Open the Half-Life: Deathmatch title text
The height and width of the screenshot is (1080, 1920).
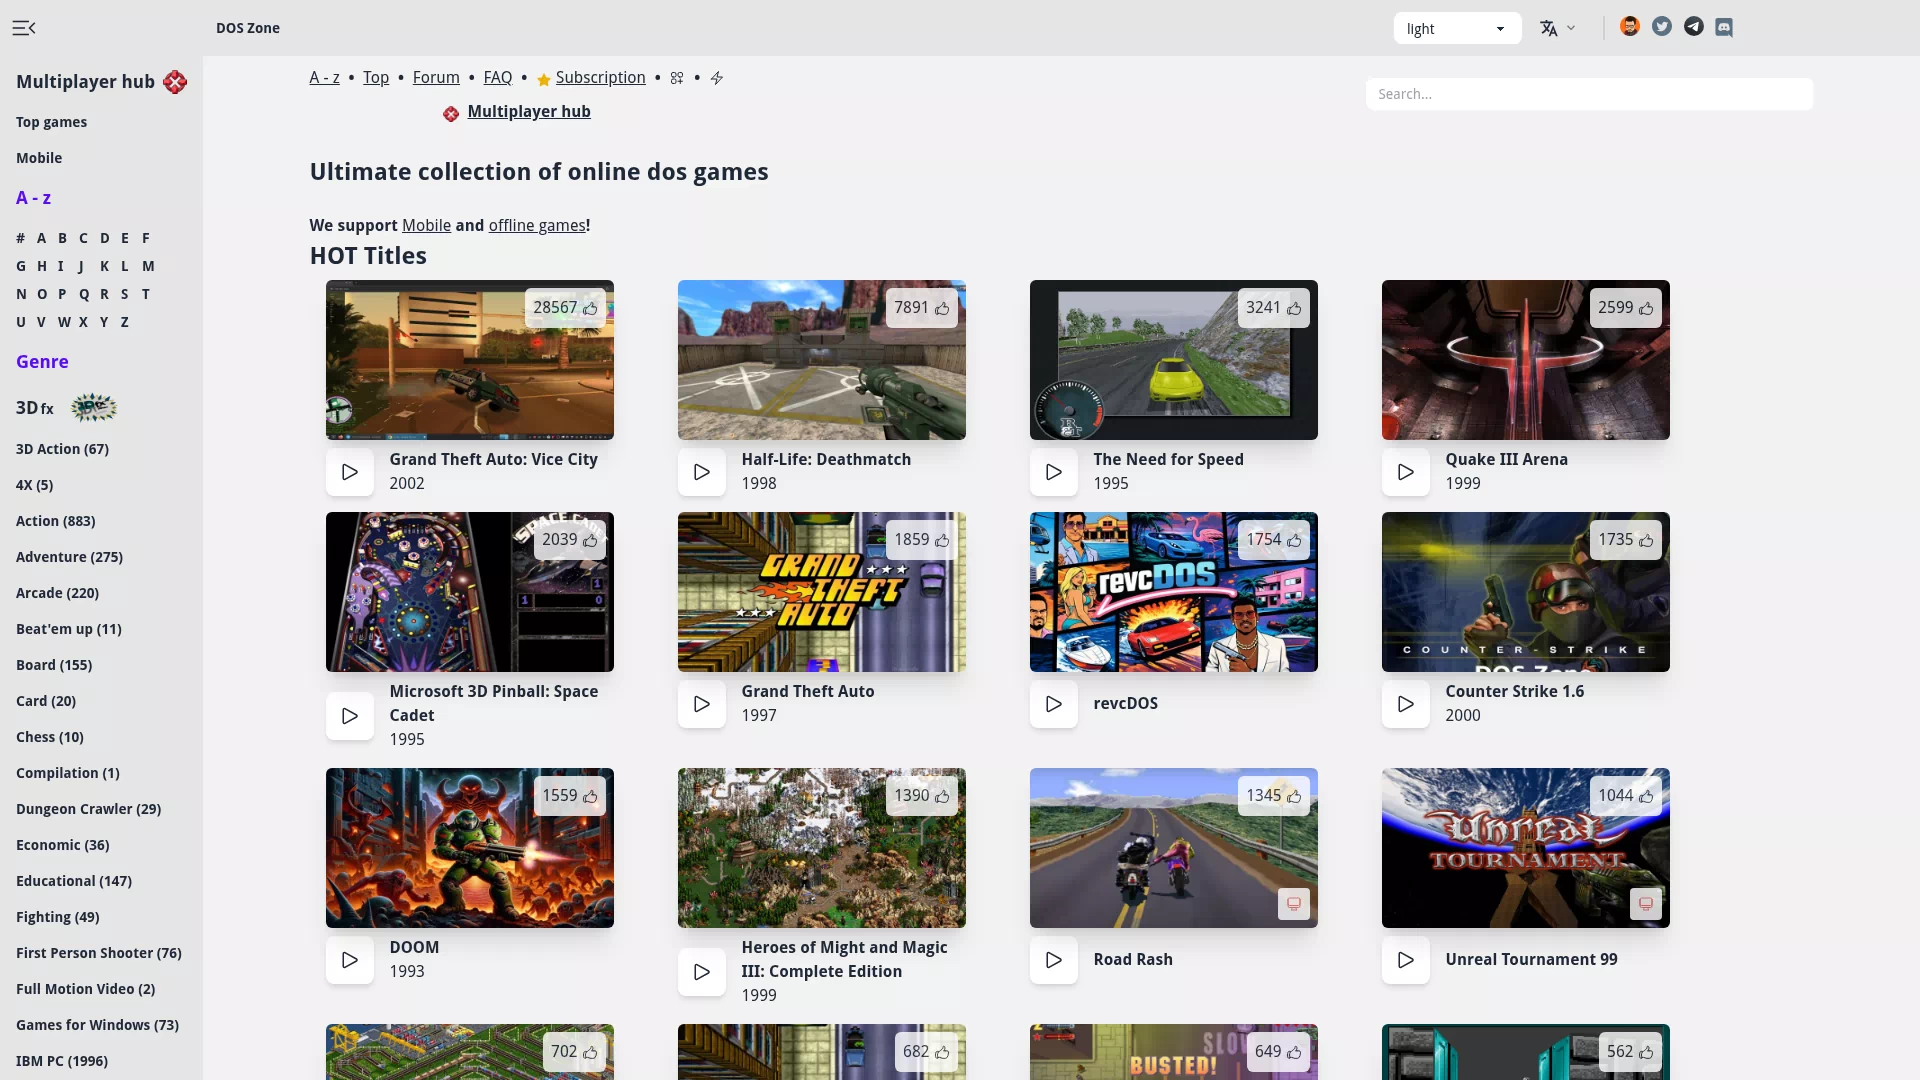coord(826,460)
